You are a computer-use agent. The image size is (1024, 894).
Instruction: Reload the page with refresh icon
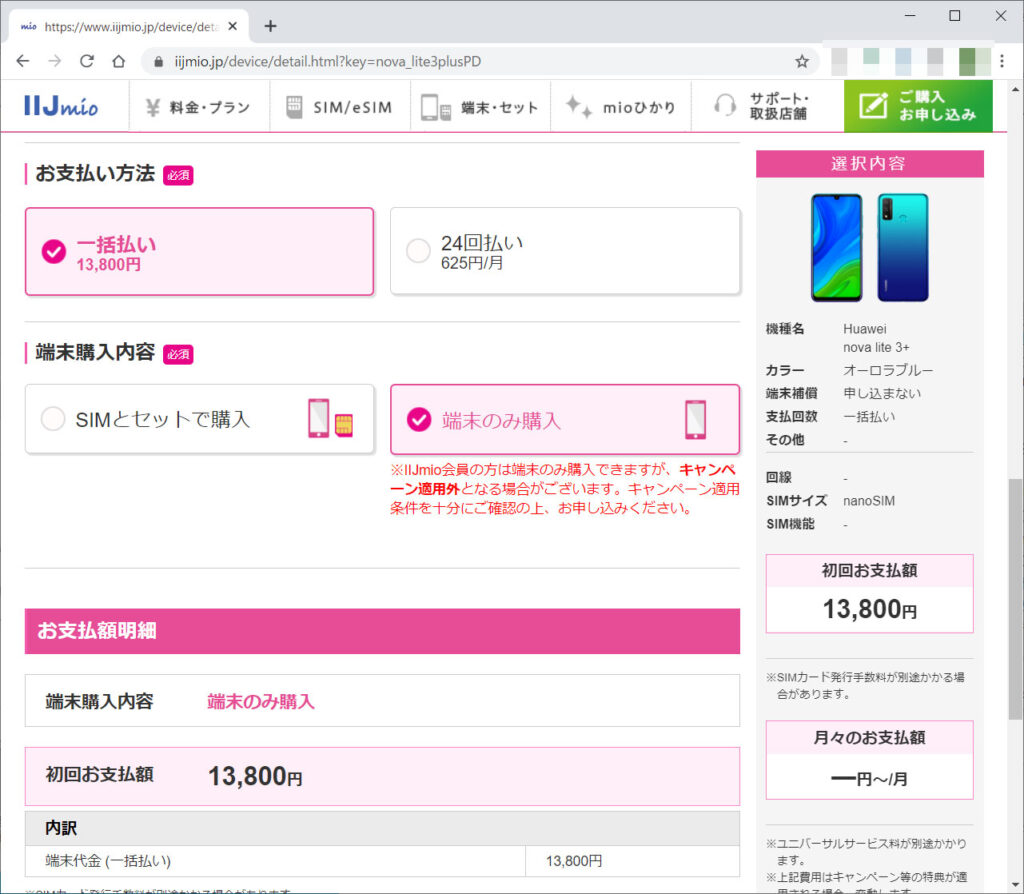click(x=87, y=61)
